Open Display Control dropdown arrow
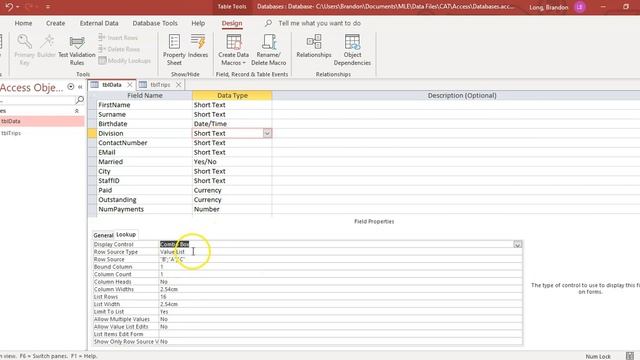The width and height of the screenshot is (640, 360). point(517,244)
